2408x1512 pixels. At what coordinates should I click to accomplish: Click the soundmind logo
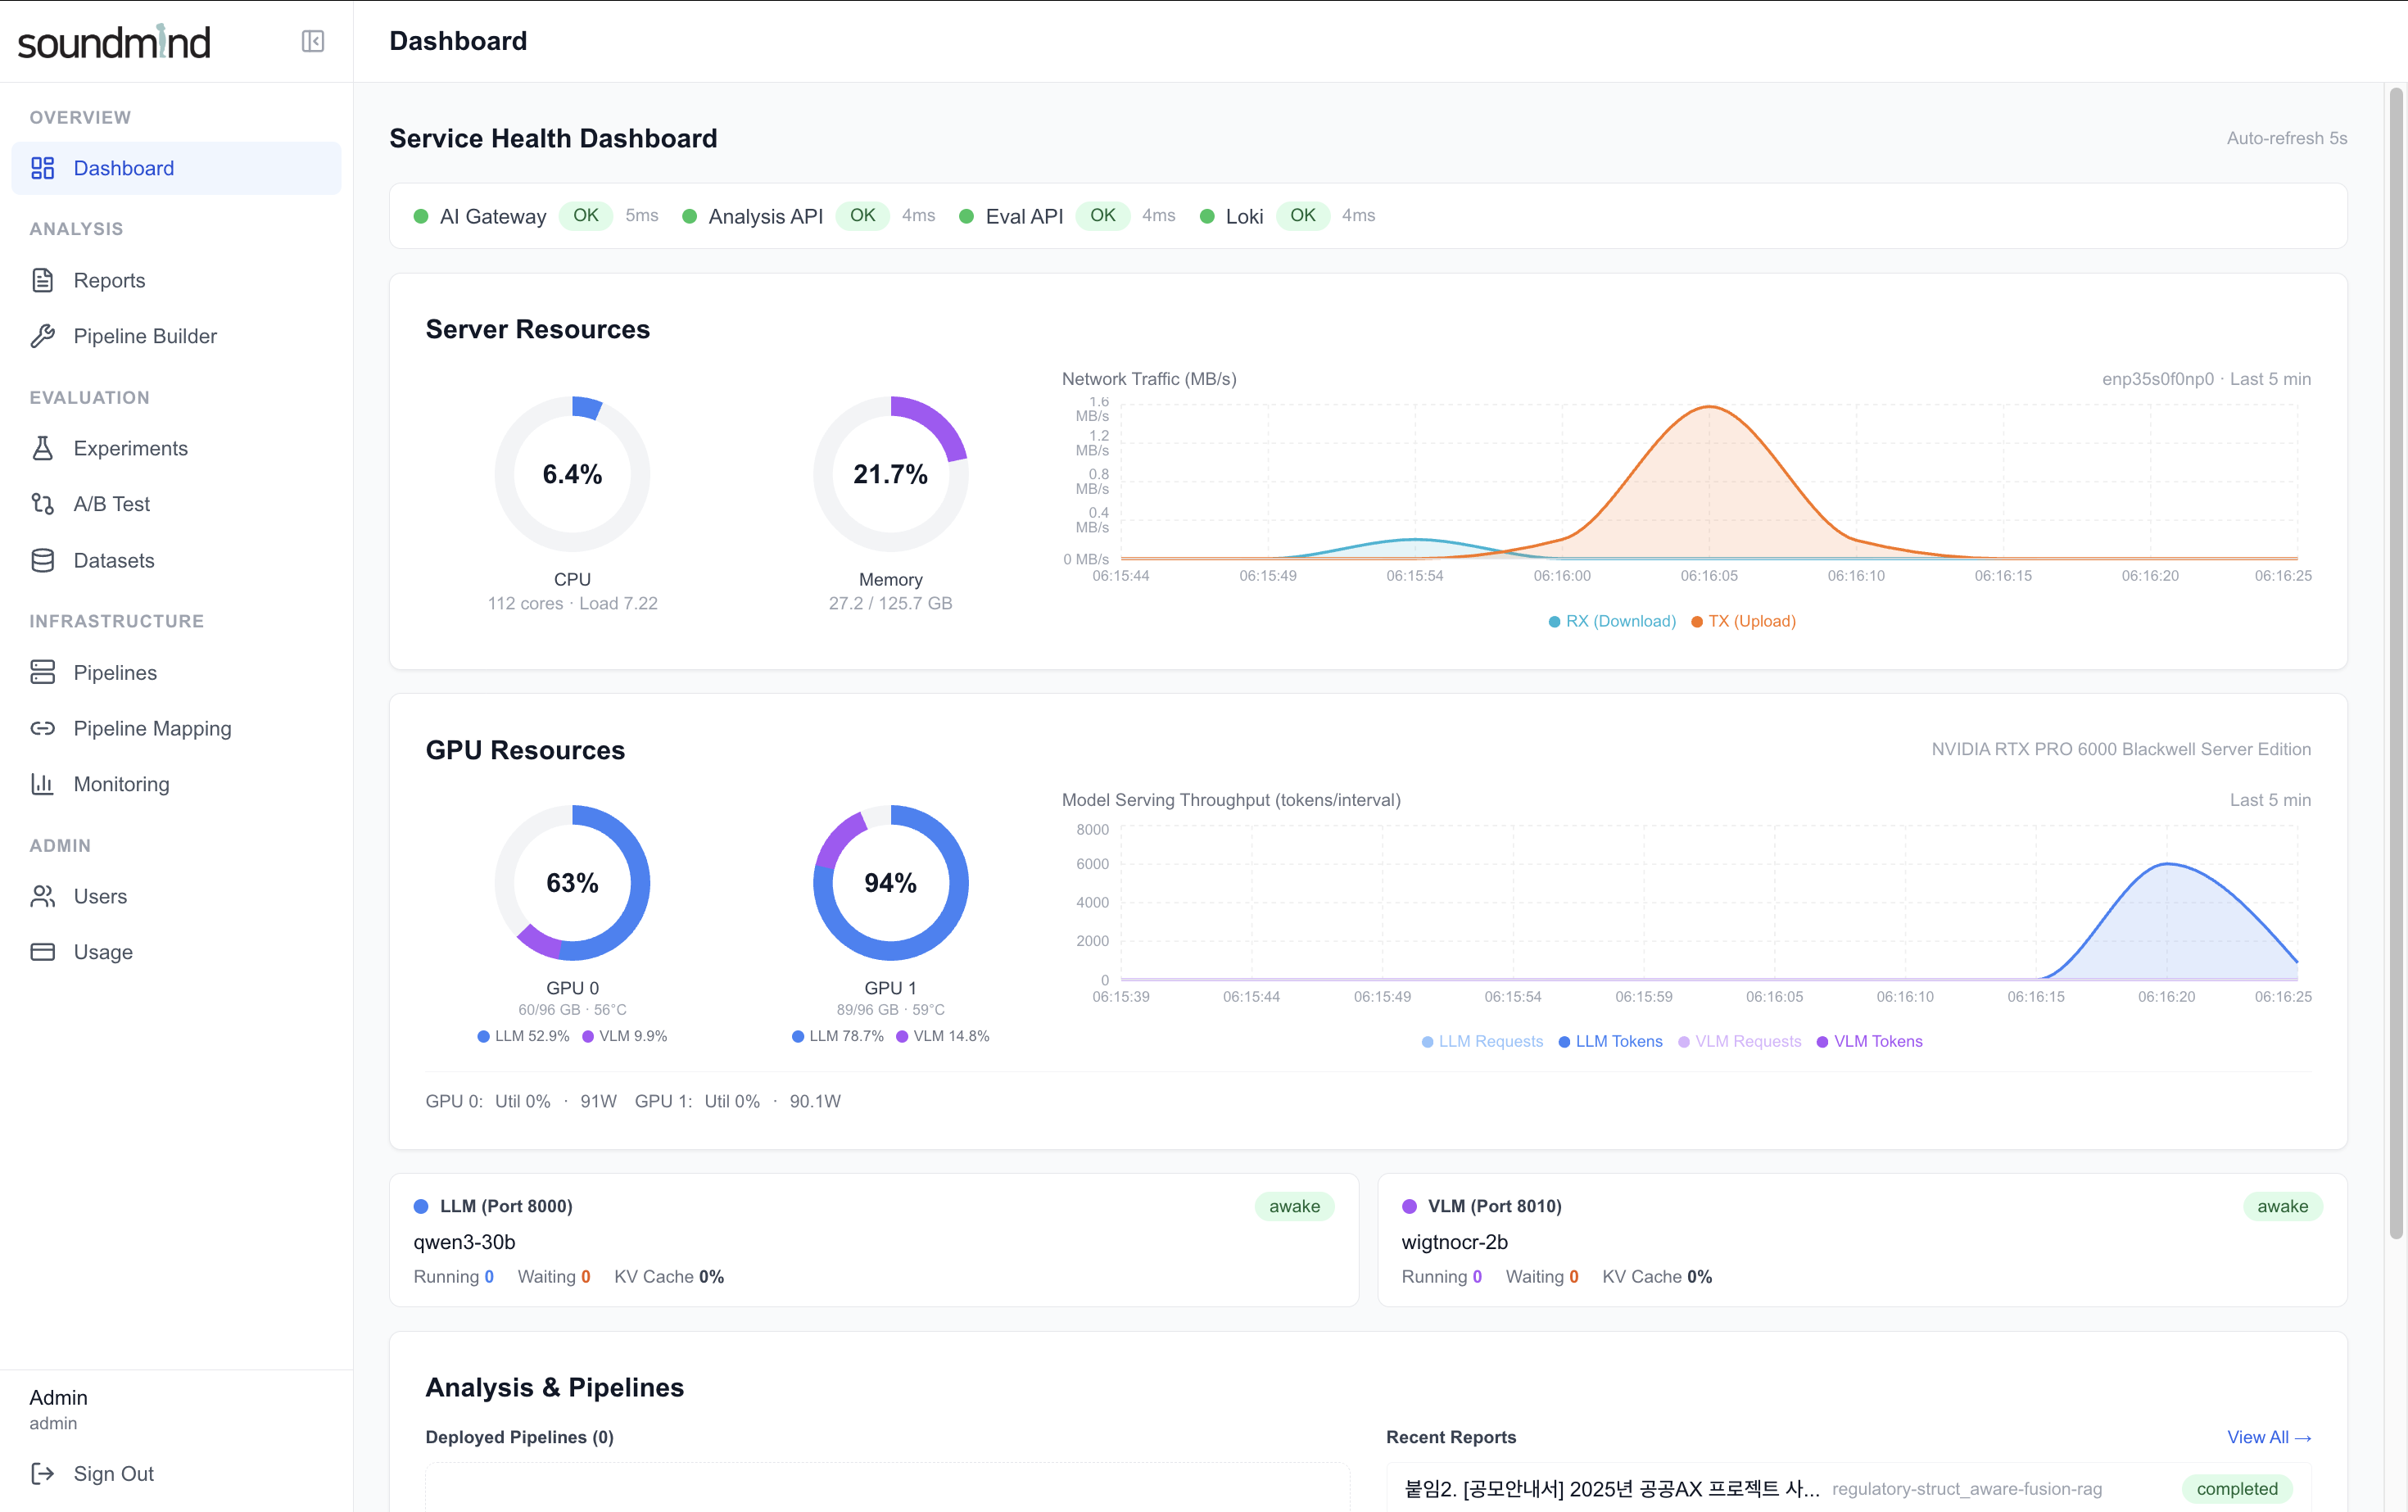pos(114,42)
